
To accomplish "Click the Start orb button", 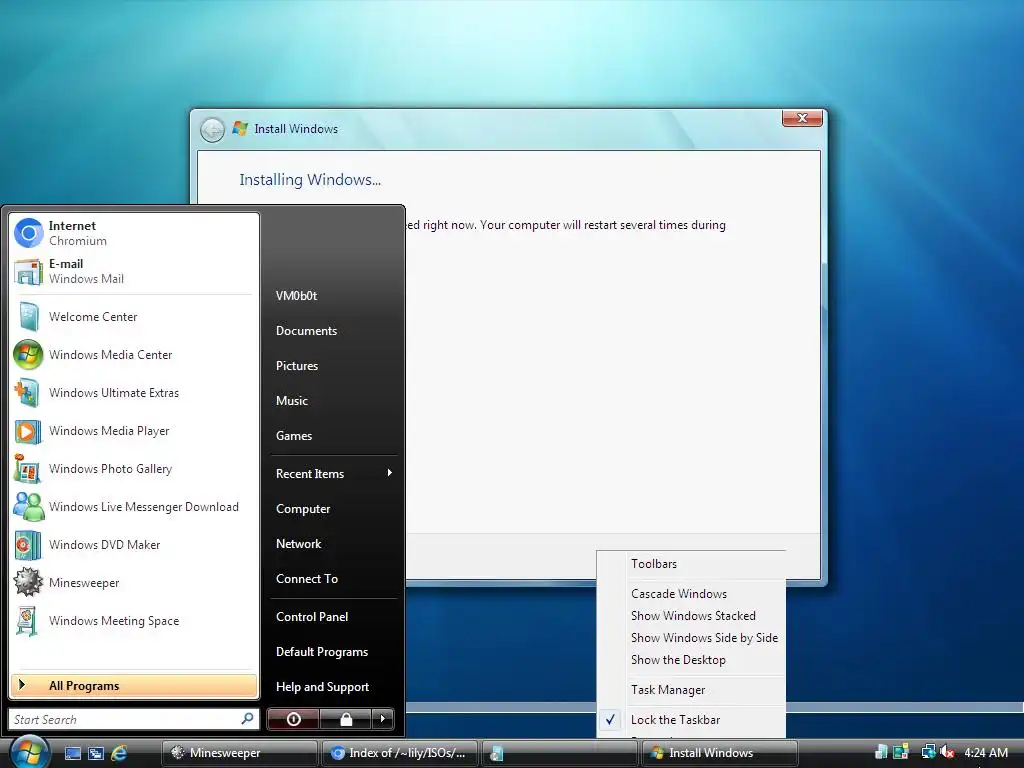I will tap(29, 752).
